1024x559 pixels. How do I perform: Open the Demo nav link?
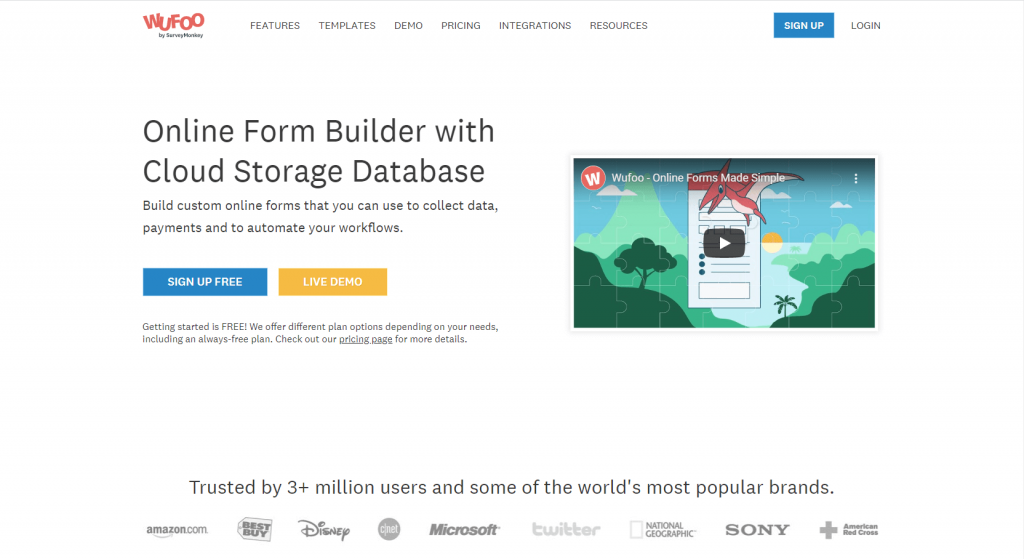point(408,25)
